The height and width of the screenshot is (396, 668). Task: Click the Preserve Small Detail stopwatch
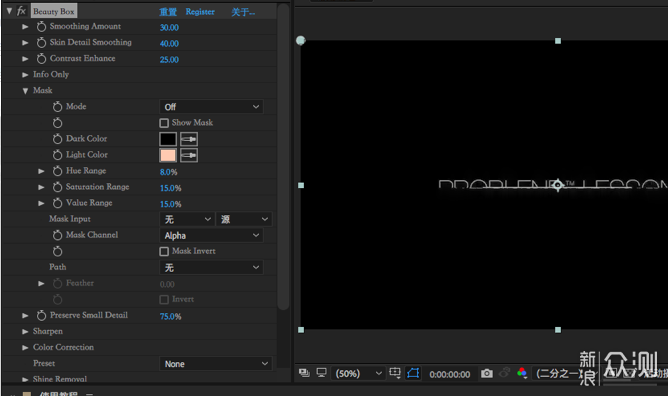(41, 316)
